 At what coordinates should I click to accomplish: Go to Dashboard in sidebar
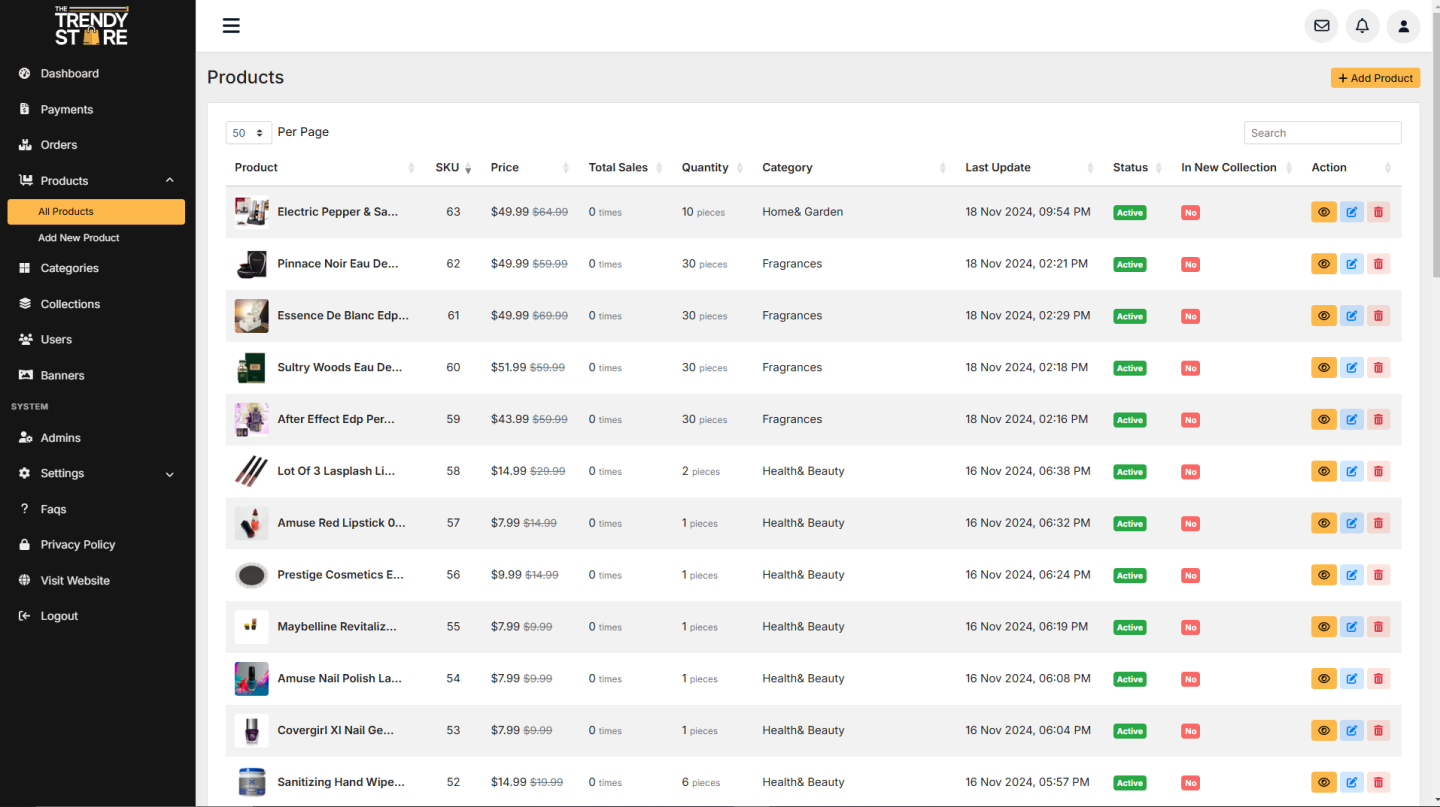[x=69, y=74]
